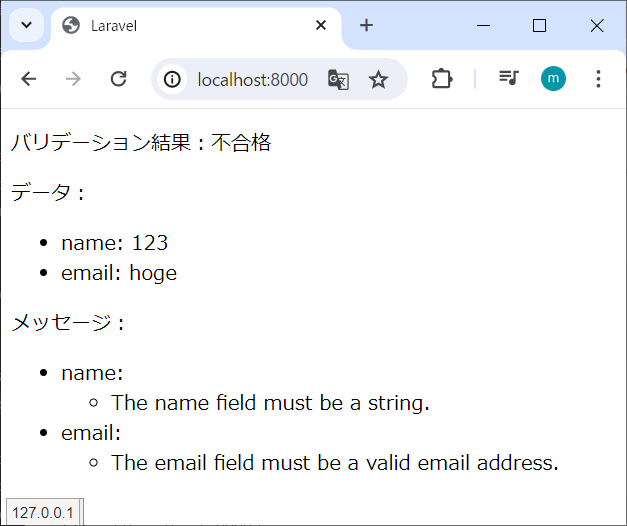
Task: View site information icon in address bar
Action: (x=173, y=80)
